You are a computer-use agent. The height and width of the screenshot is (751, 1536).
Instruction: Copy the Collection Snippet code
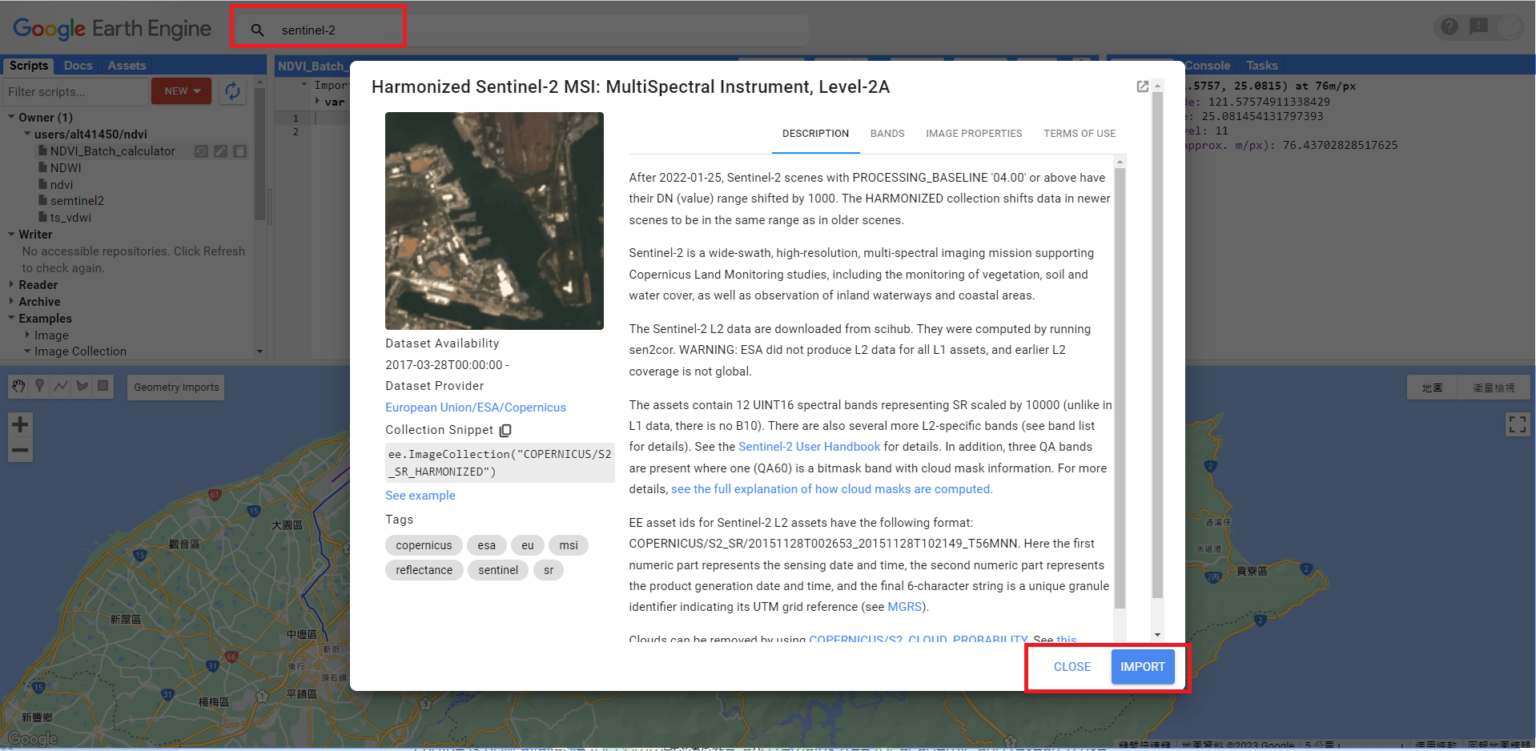click(506, 429)
